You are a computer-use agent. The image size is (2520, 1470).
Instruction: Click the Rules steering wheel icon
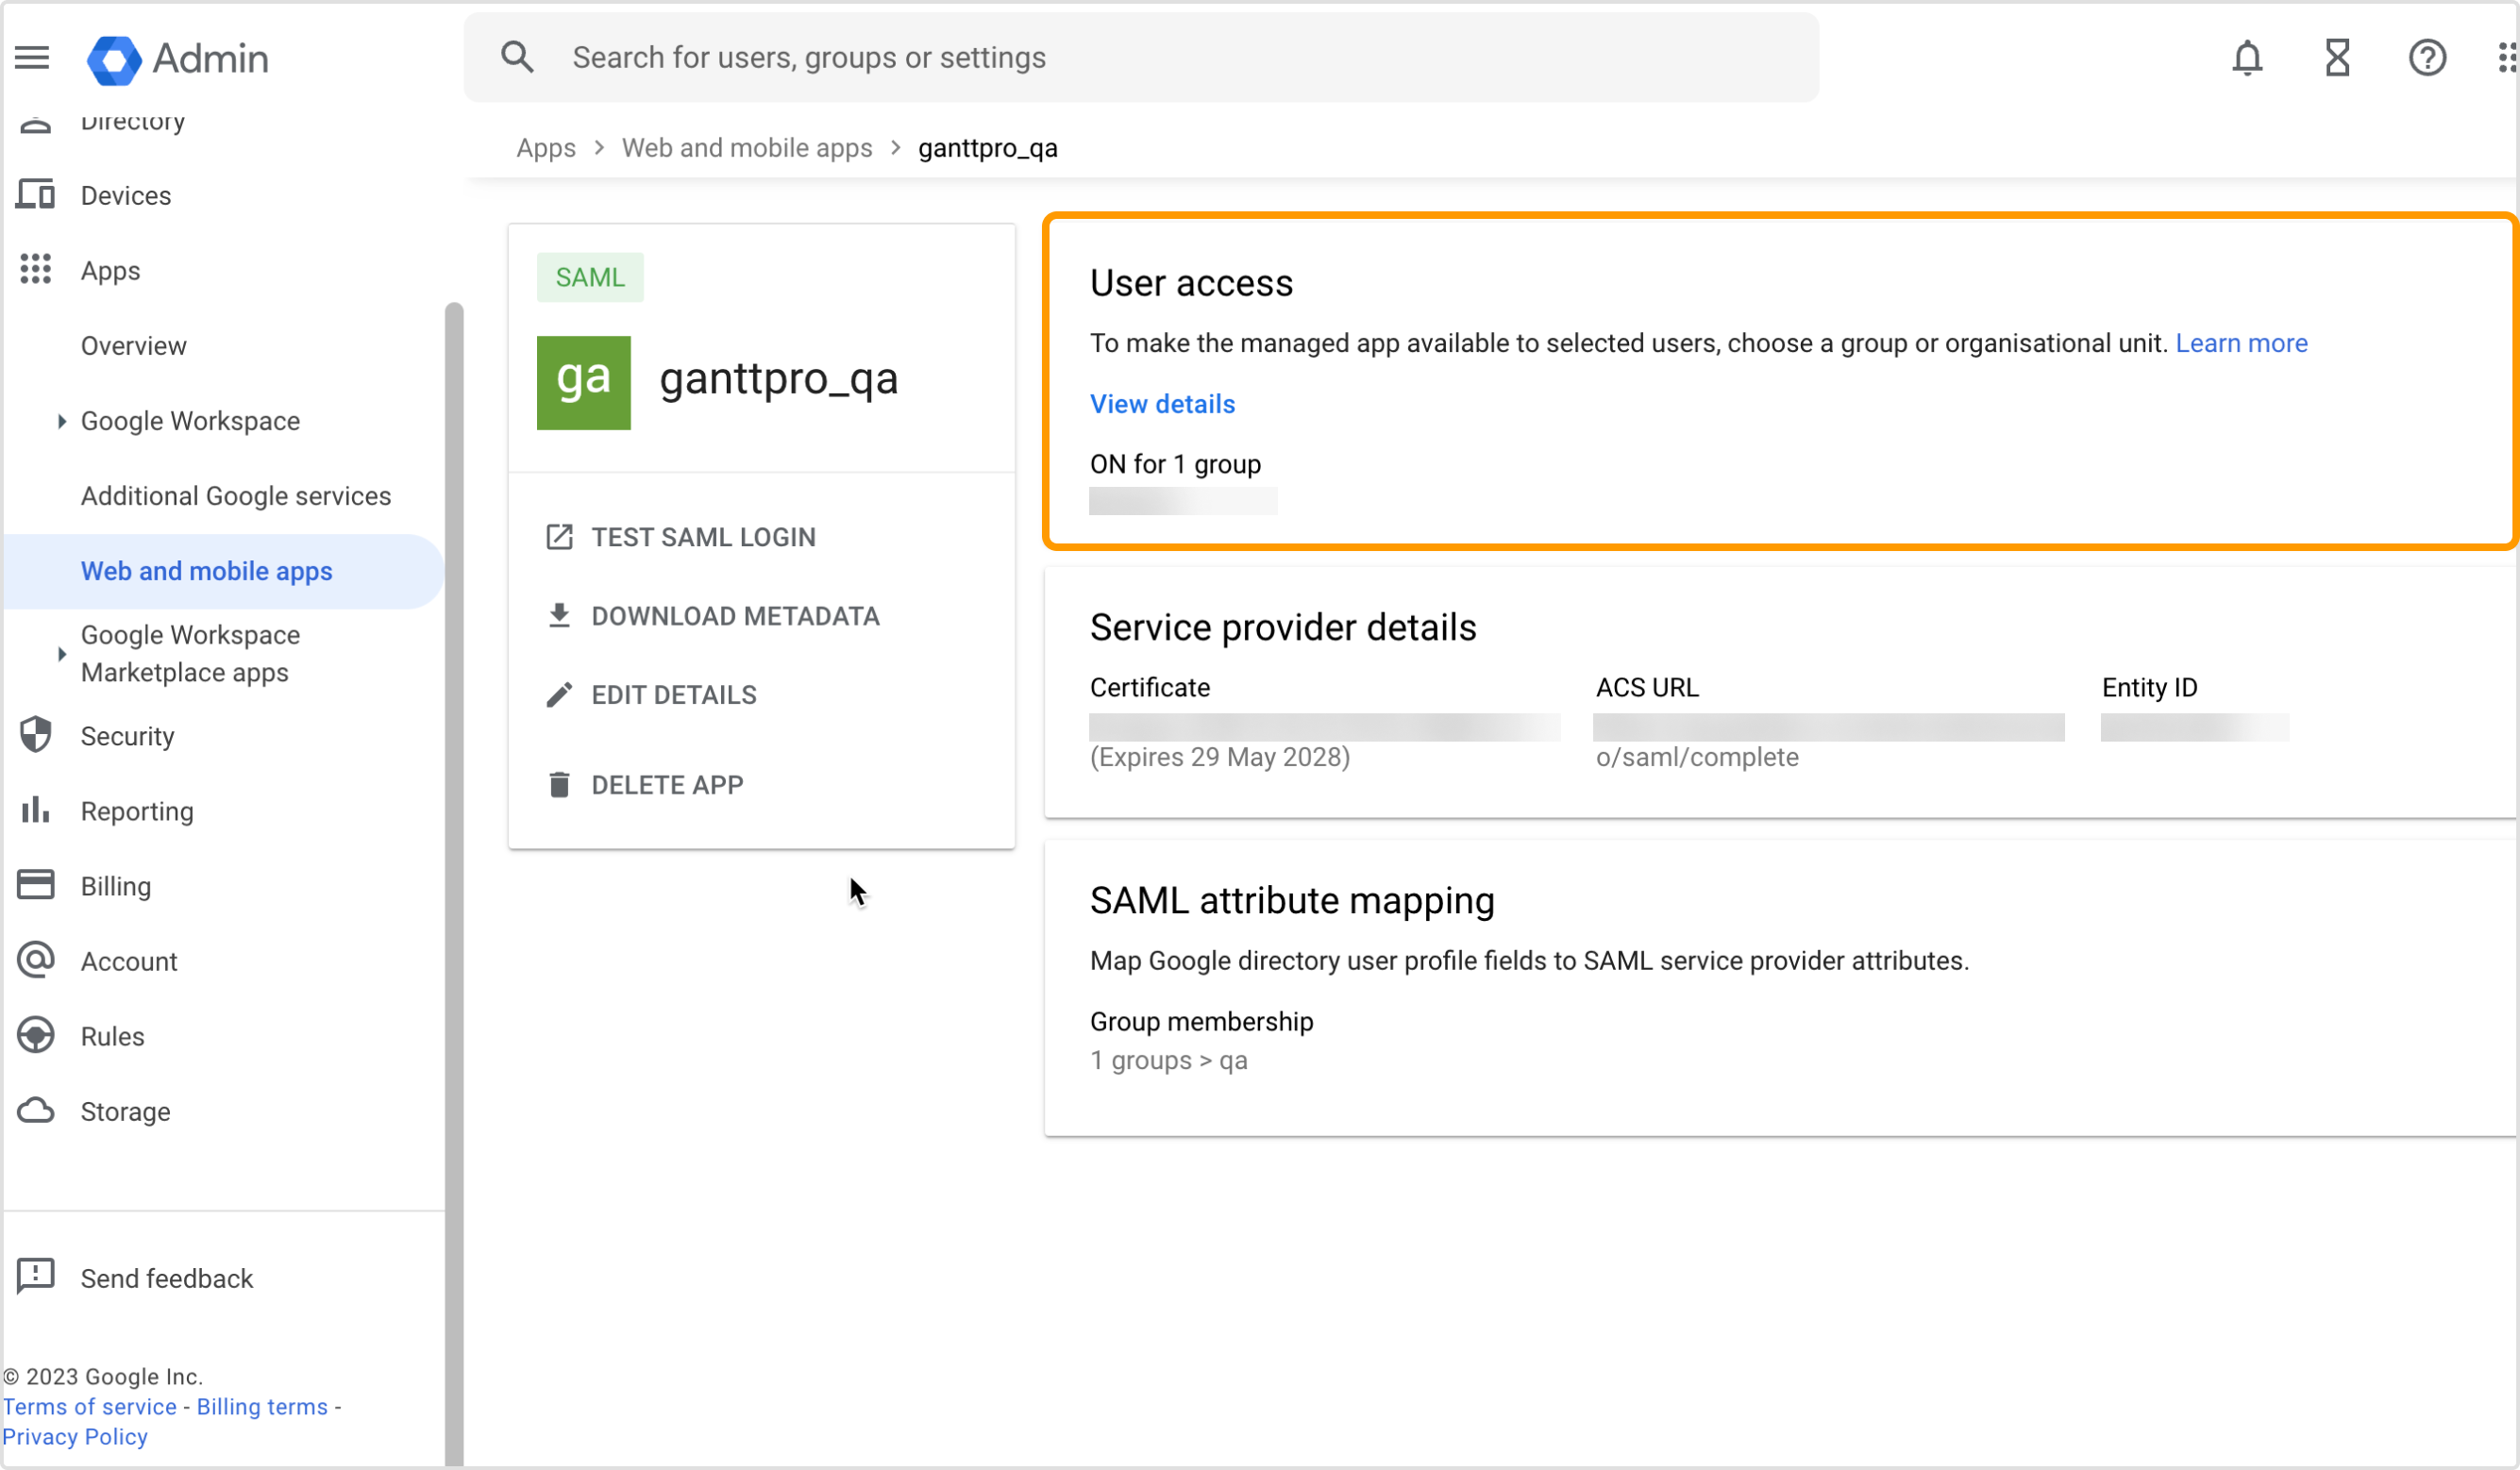point(36,1035)
